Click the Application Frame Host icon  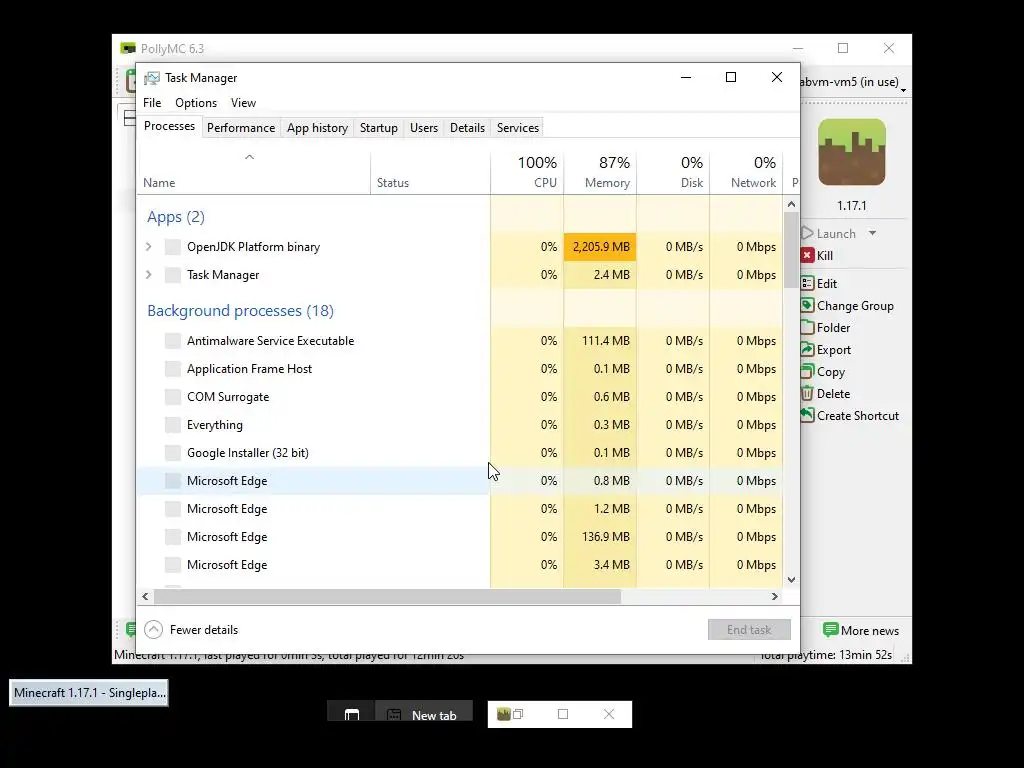(172, 369)
